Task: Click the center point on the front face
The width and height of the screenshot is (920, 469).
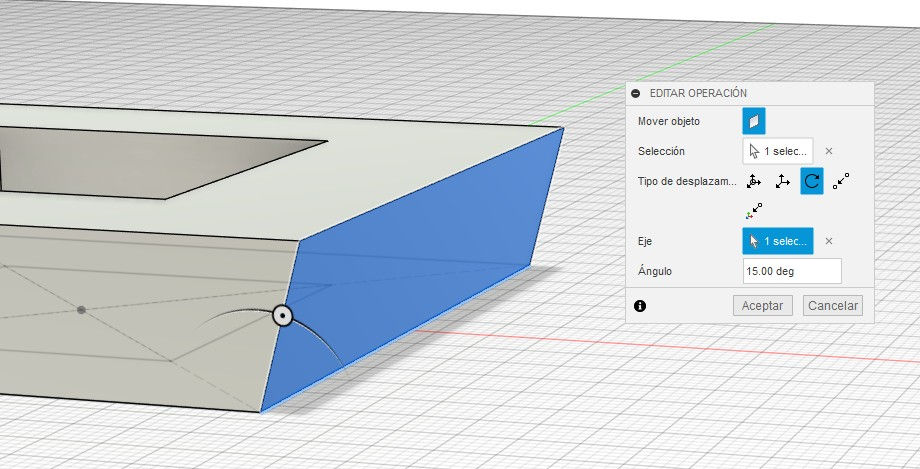Action: click(x=81, y=310)
